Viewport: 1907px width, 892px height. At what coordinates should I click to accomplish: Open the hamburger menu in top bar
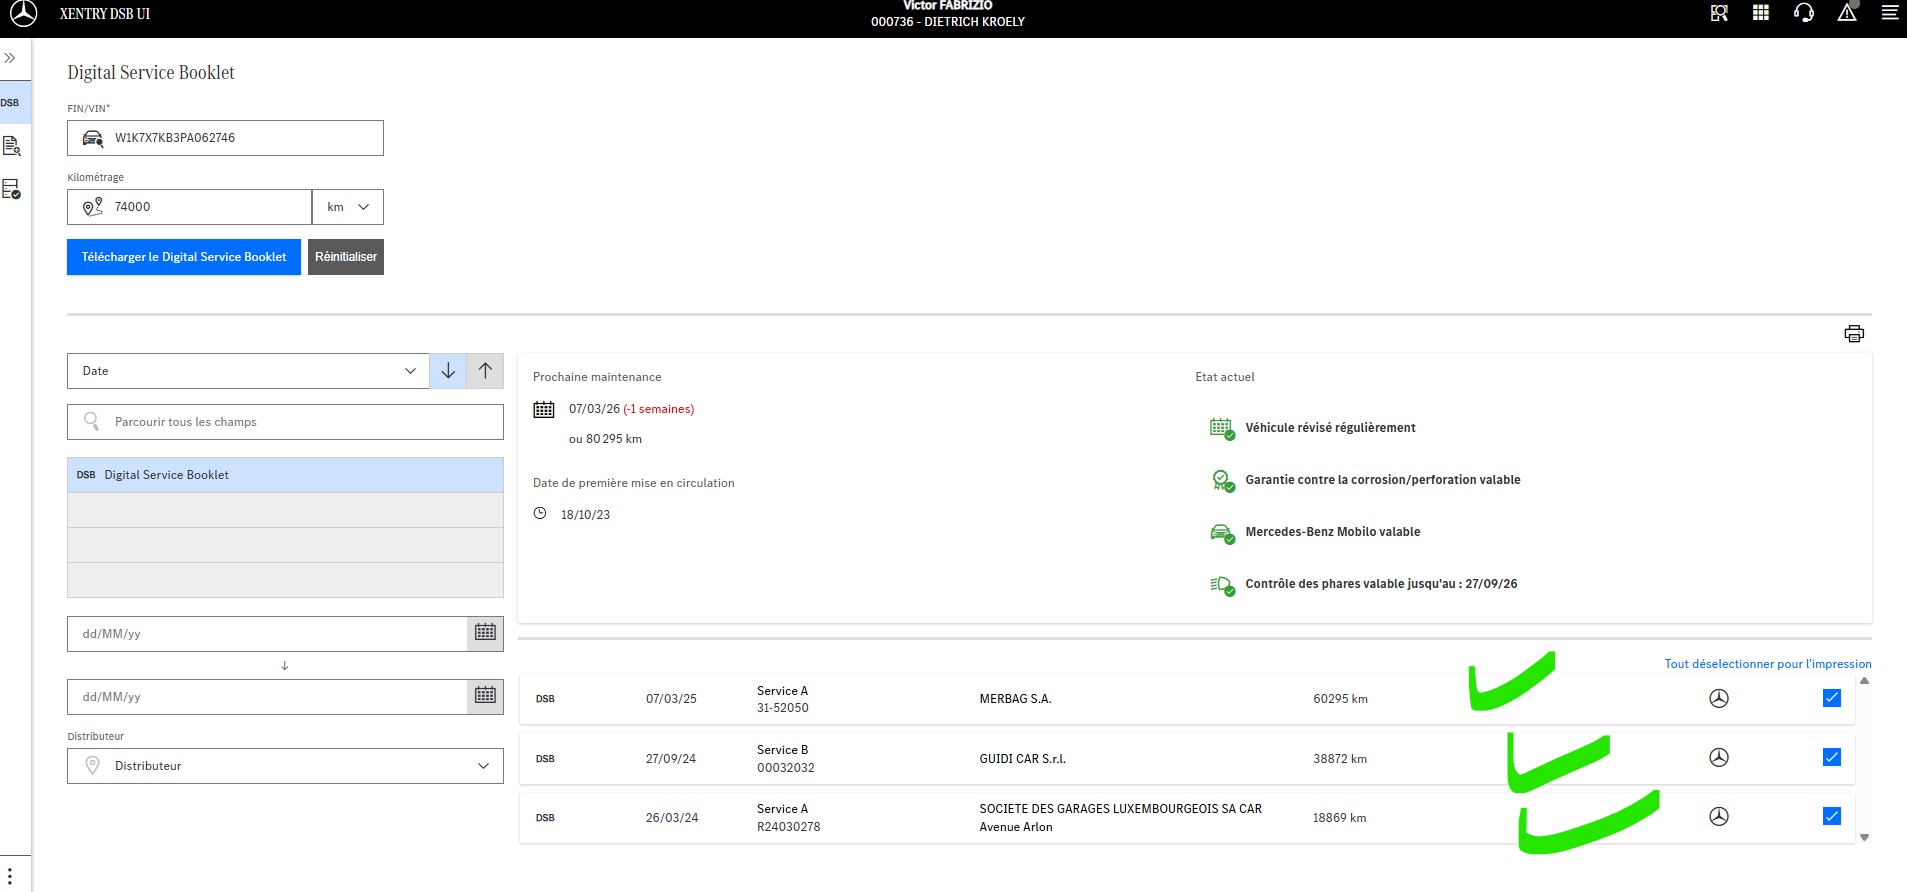(x=1889, y=13)
